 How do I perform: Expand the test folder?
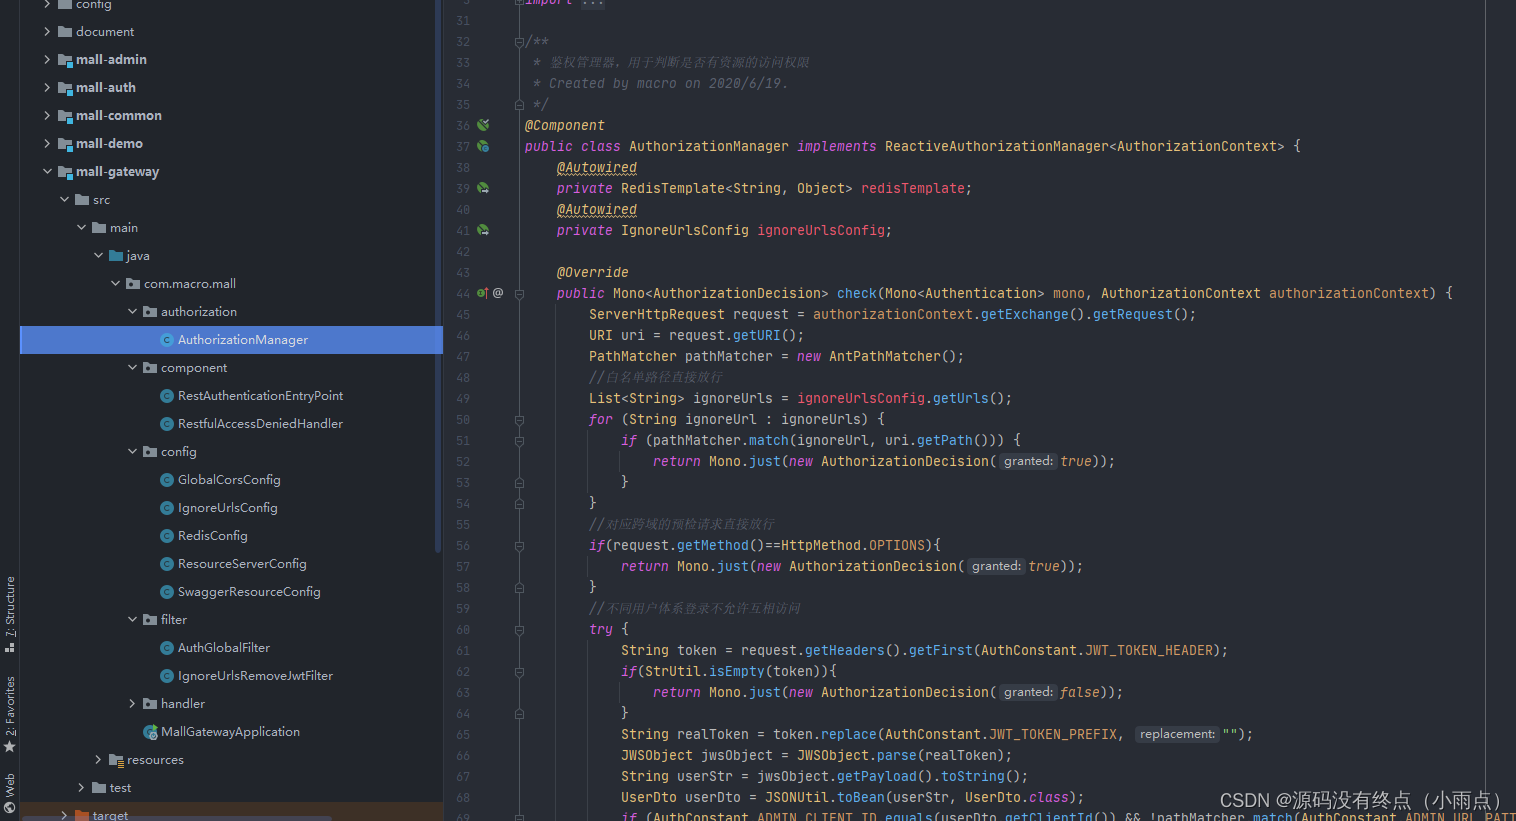(81, 788)
